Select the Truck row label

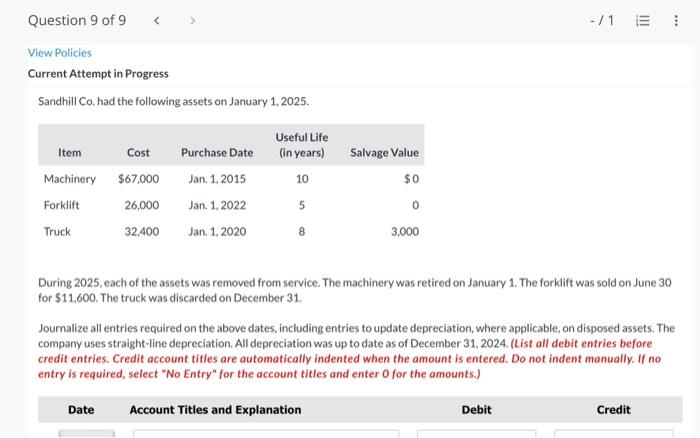(x=57, y=232)
